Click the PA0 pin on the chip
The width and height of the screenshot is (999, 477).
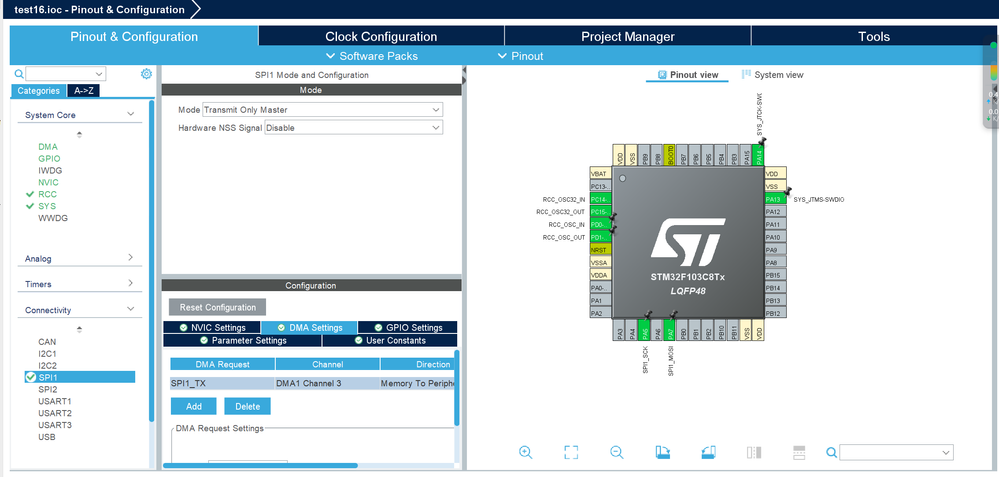pos(601,288)
